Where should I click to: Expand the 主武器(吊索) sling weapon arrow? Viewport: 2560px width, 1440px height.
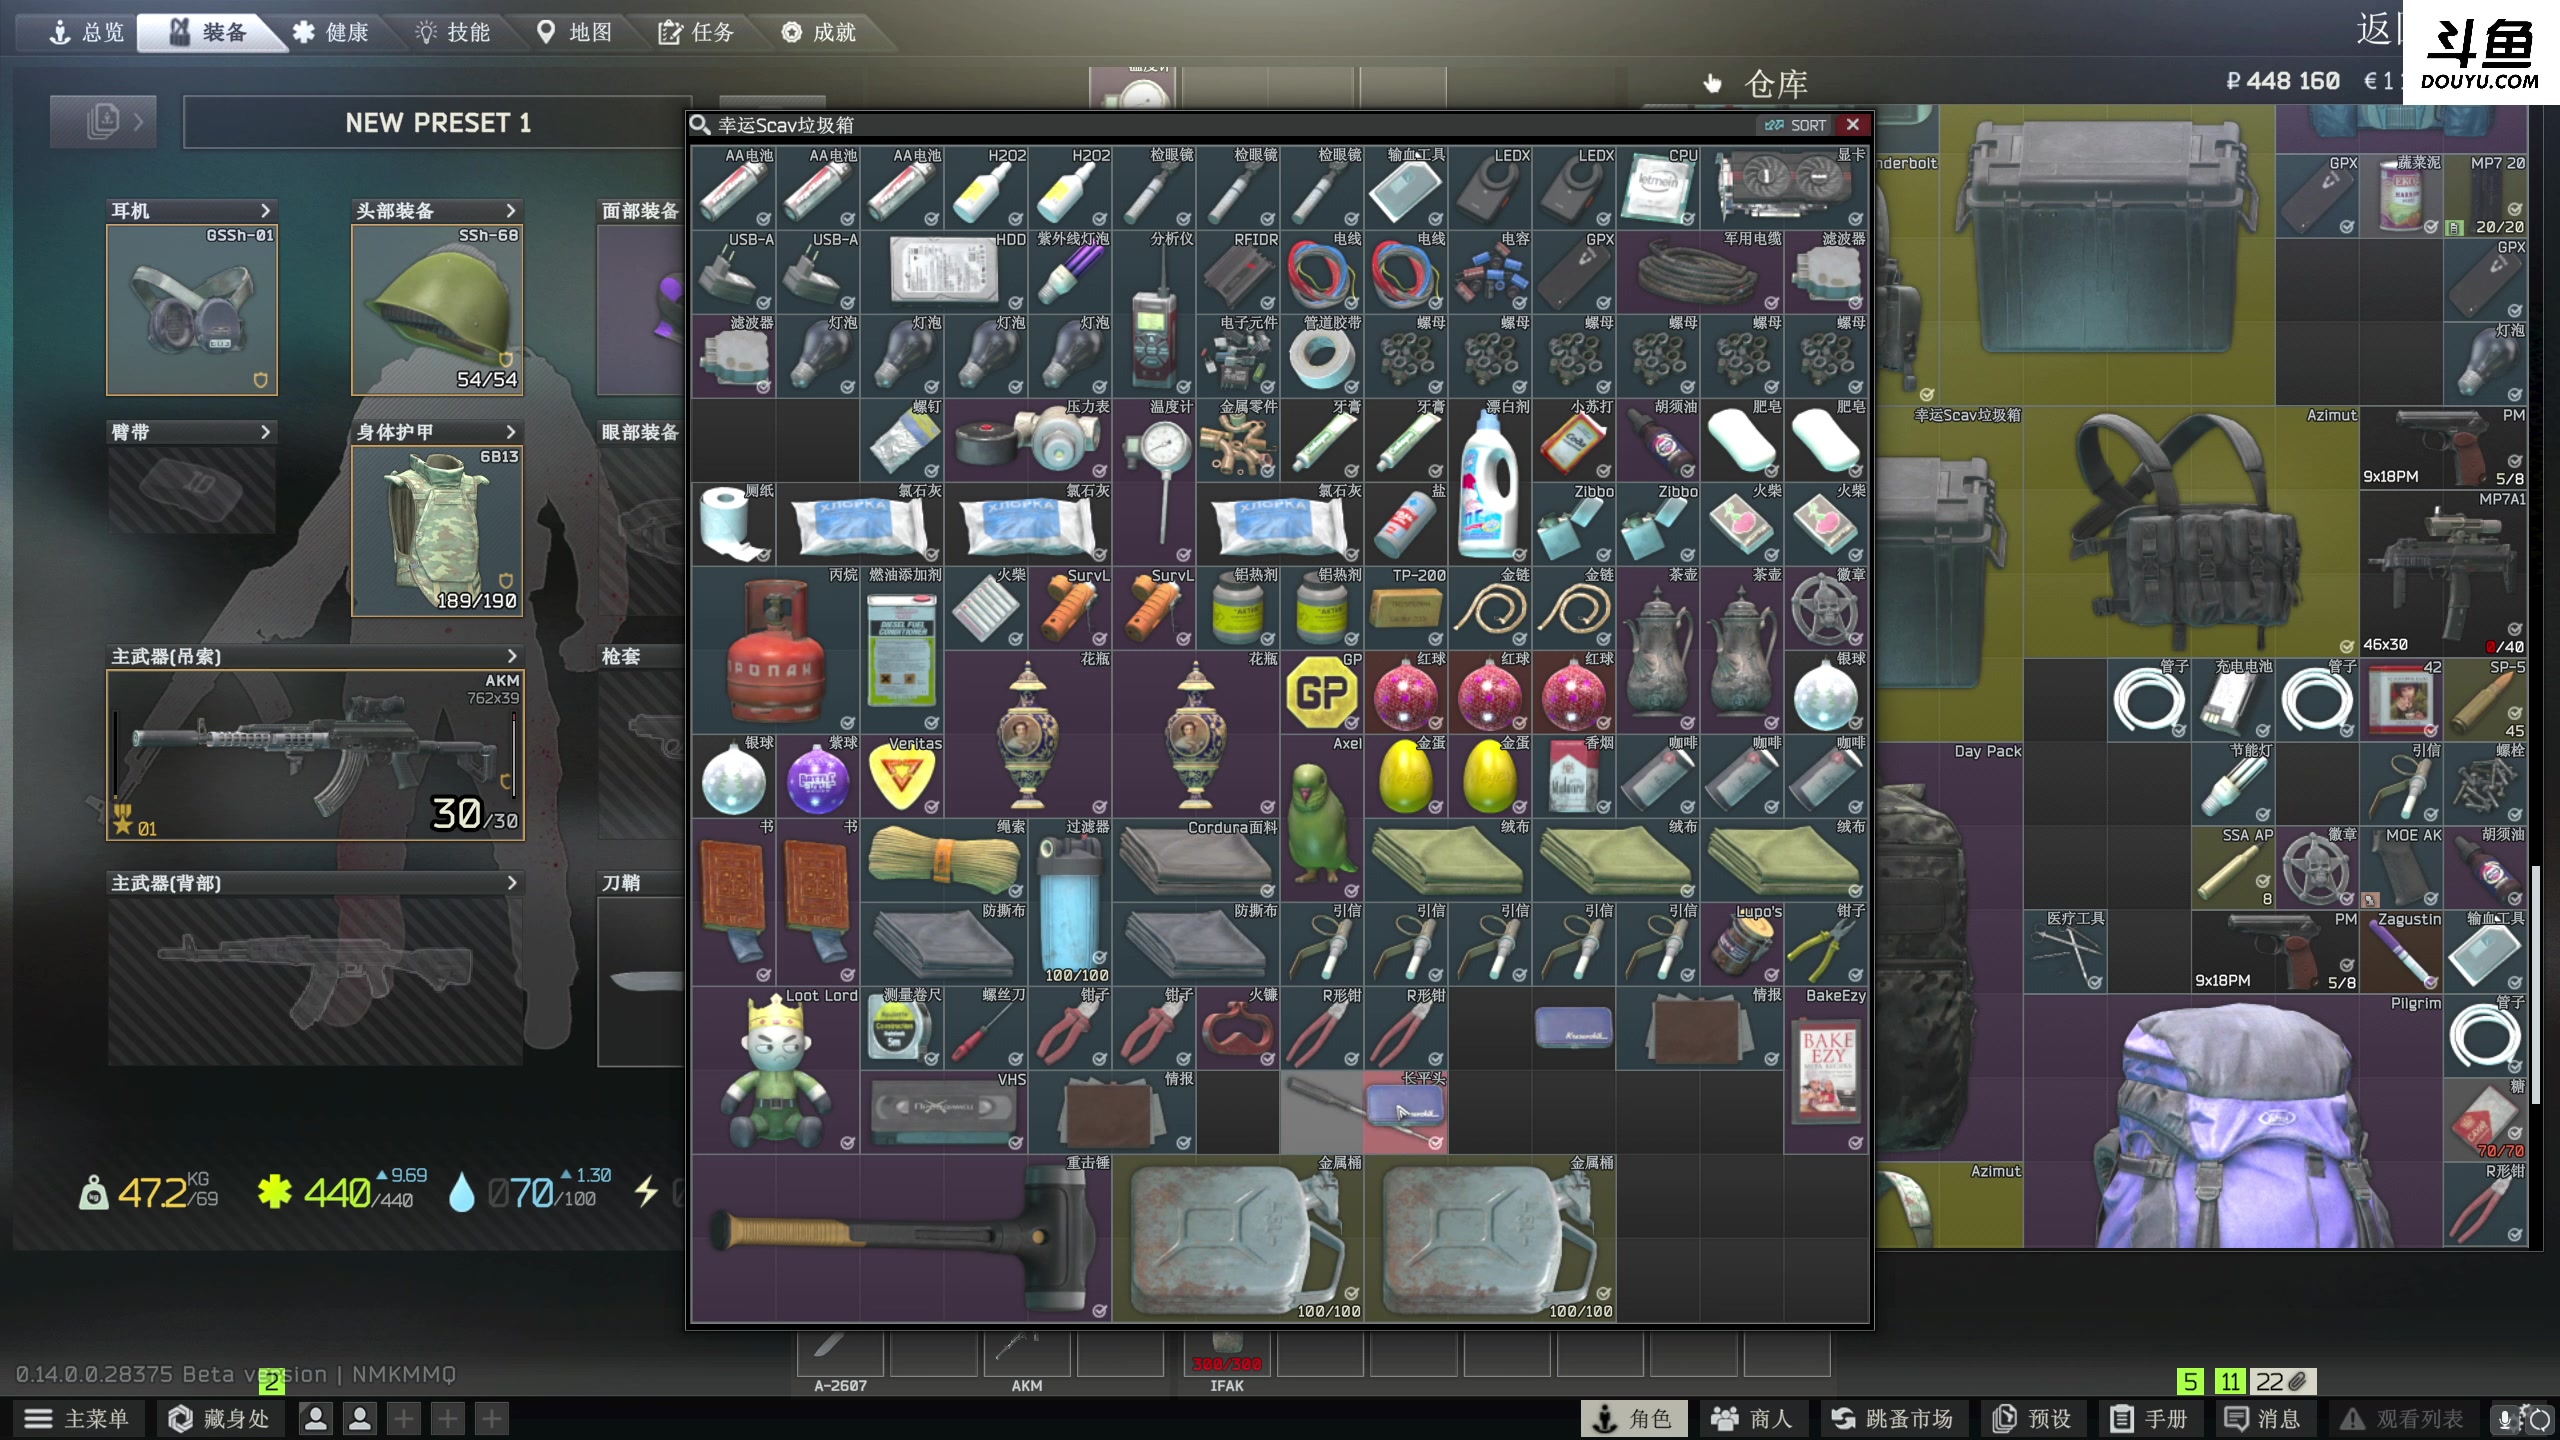pos(511,656)
